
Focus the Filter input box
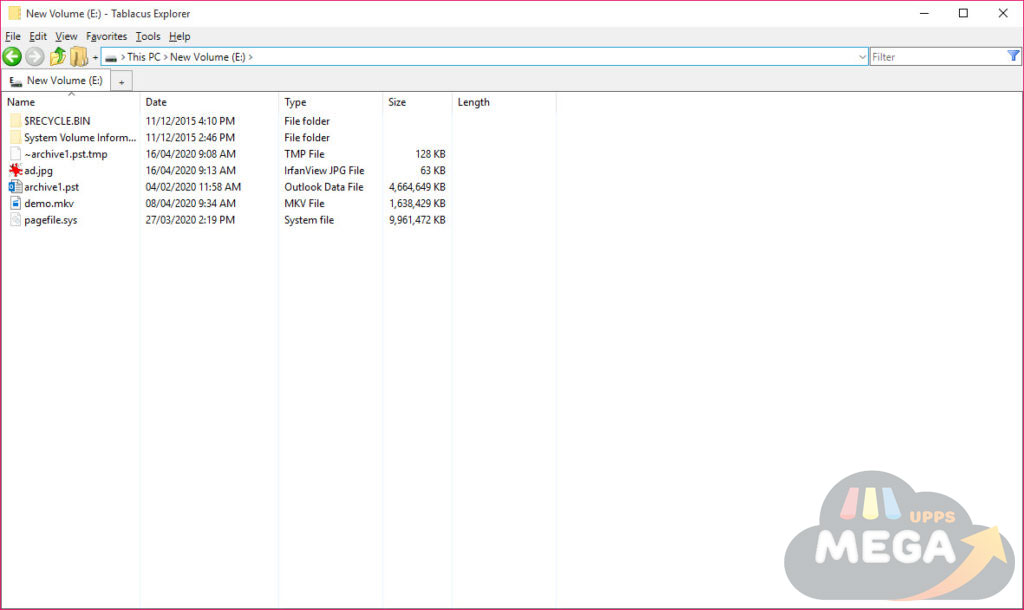938,57
